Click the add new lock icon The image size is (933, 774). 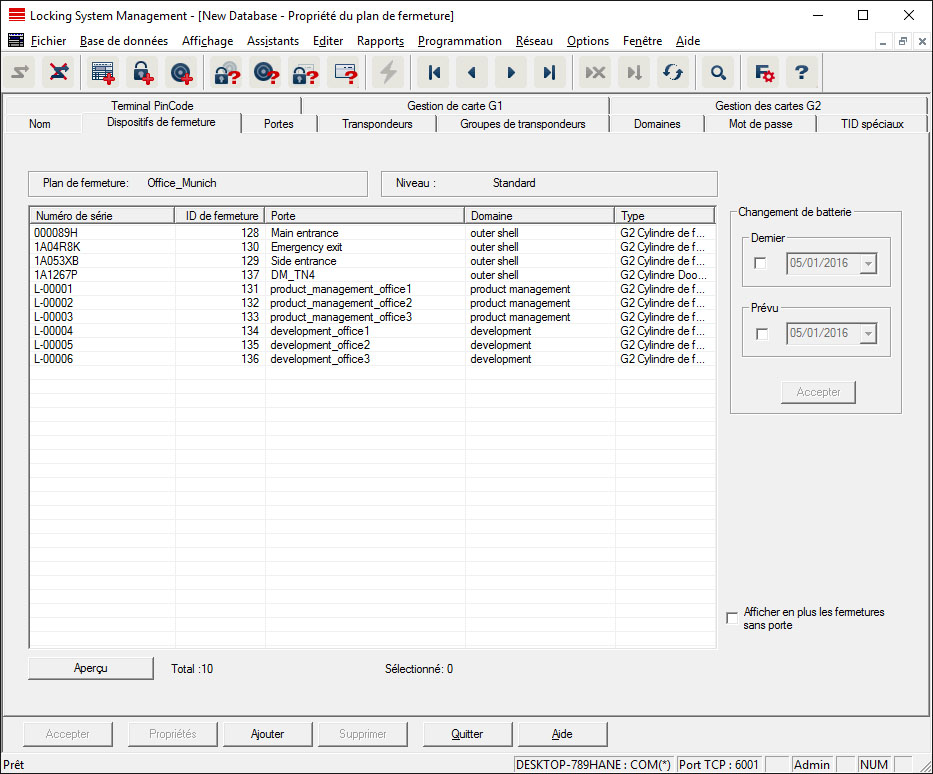point(142,72)
